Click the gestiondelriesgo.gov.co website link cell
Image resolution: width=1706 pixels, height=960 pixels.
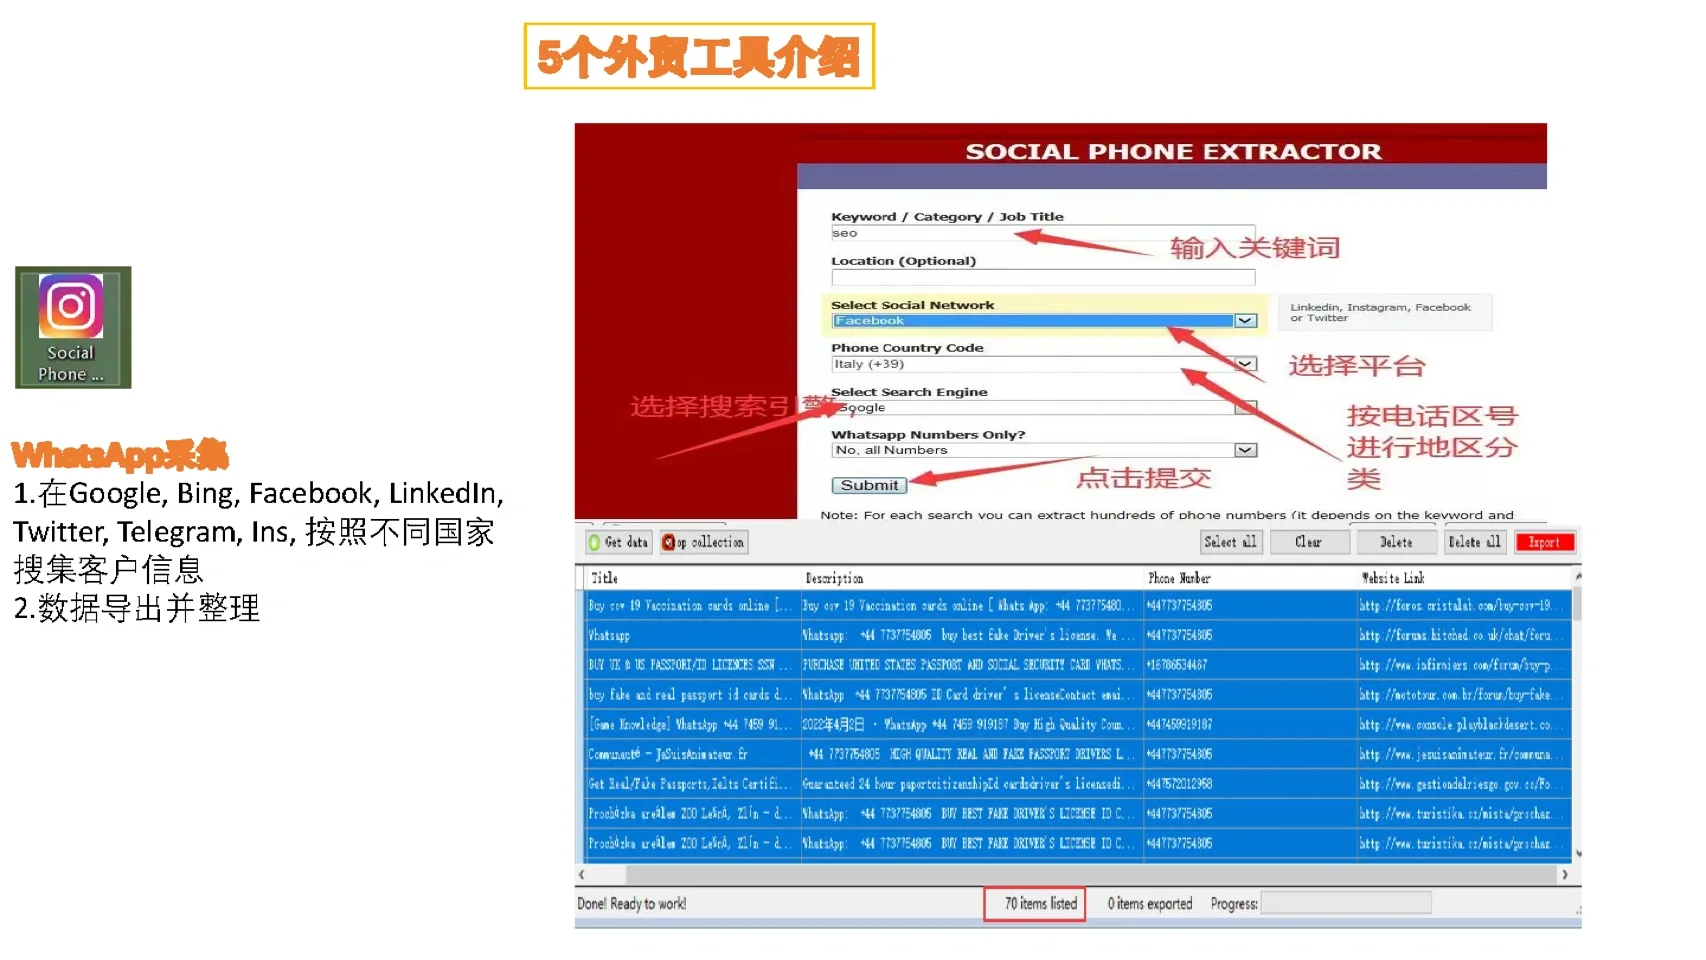click(x=1463, y=784)
